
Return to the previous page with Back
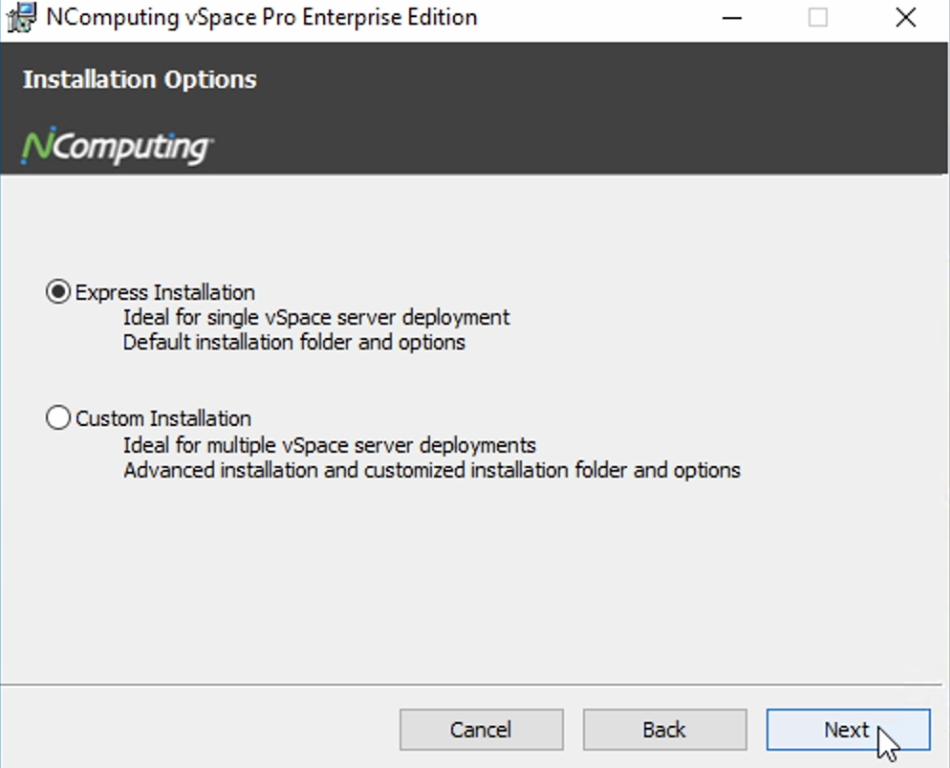click(x=665, y=730)
